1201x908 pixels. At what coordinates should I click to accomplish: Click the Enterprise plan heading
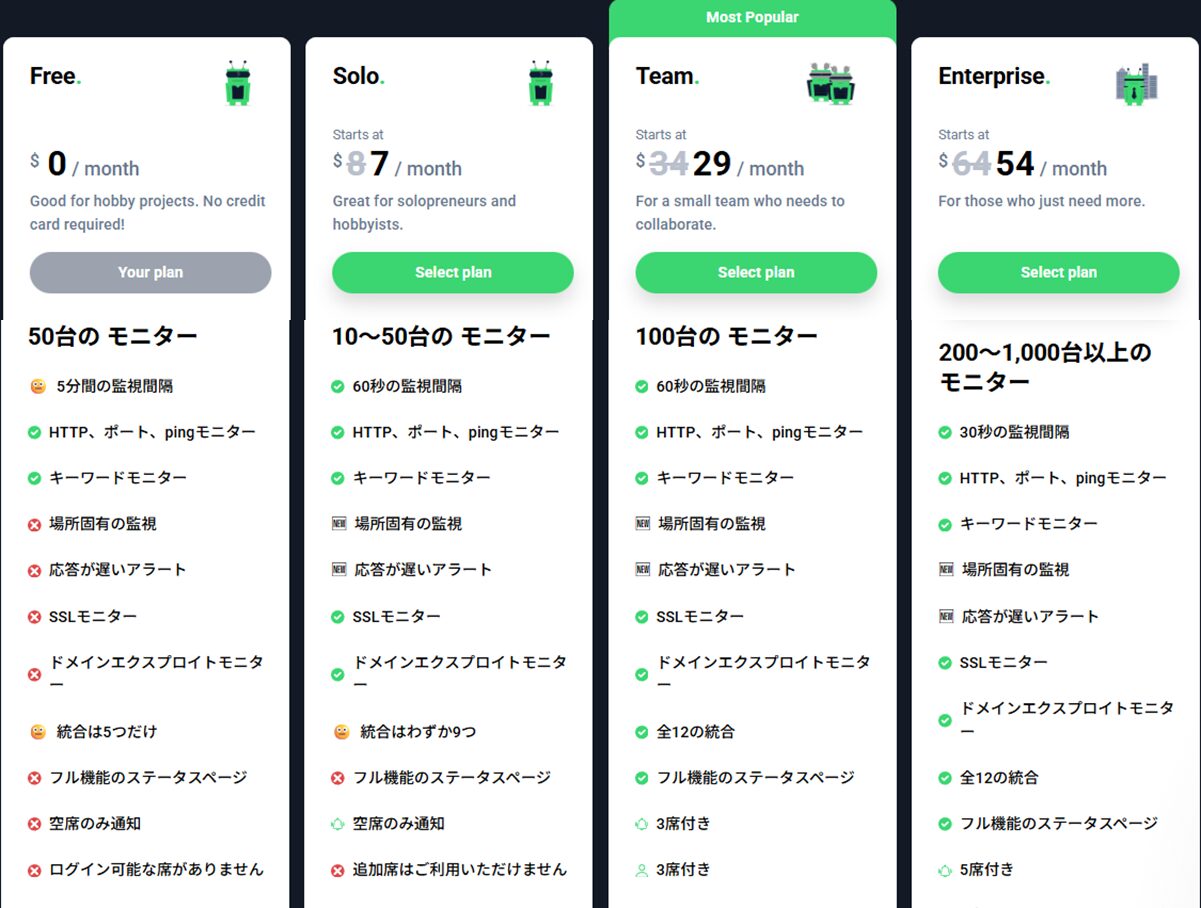pyautogui.click(x=992, y=77)
